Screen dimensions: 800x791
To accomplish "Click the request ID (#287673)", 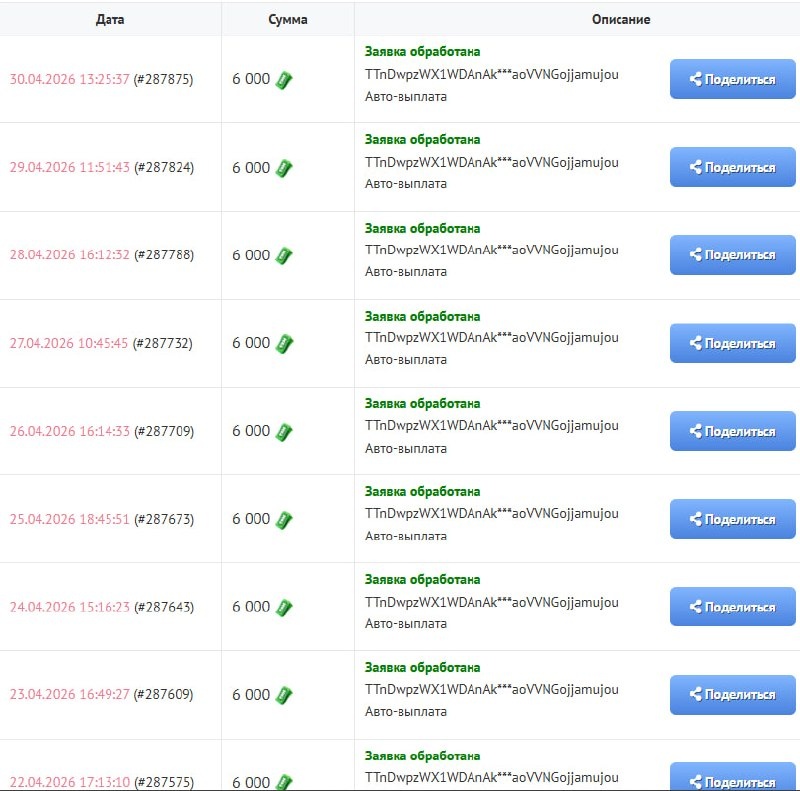I will click(164, 519).
